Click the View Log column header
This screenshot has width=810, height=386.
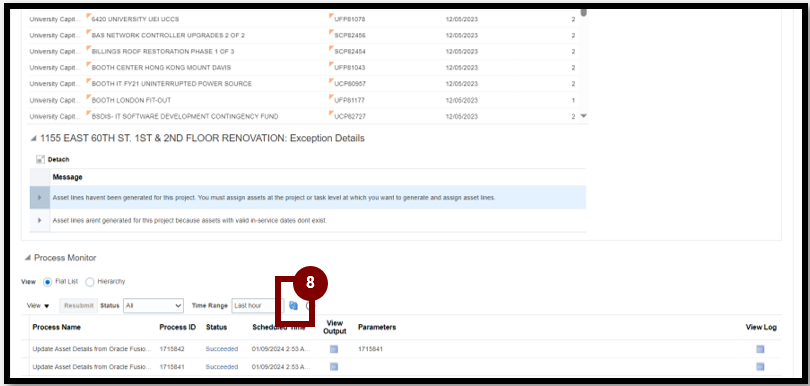coord(761,327)
